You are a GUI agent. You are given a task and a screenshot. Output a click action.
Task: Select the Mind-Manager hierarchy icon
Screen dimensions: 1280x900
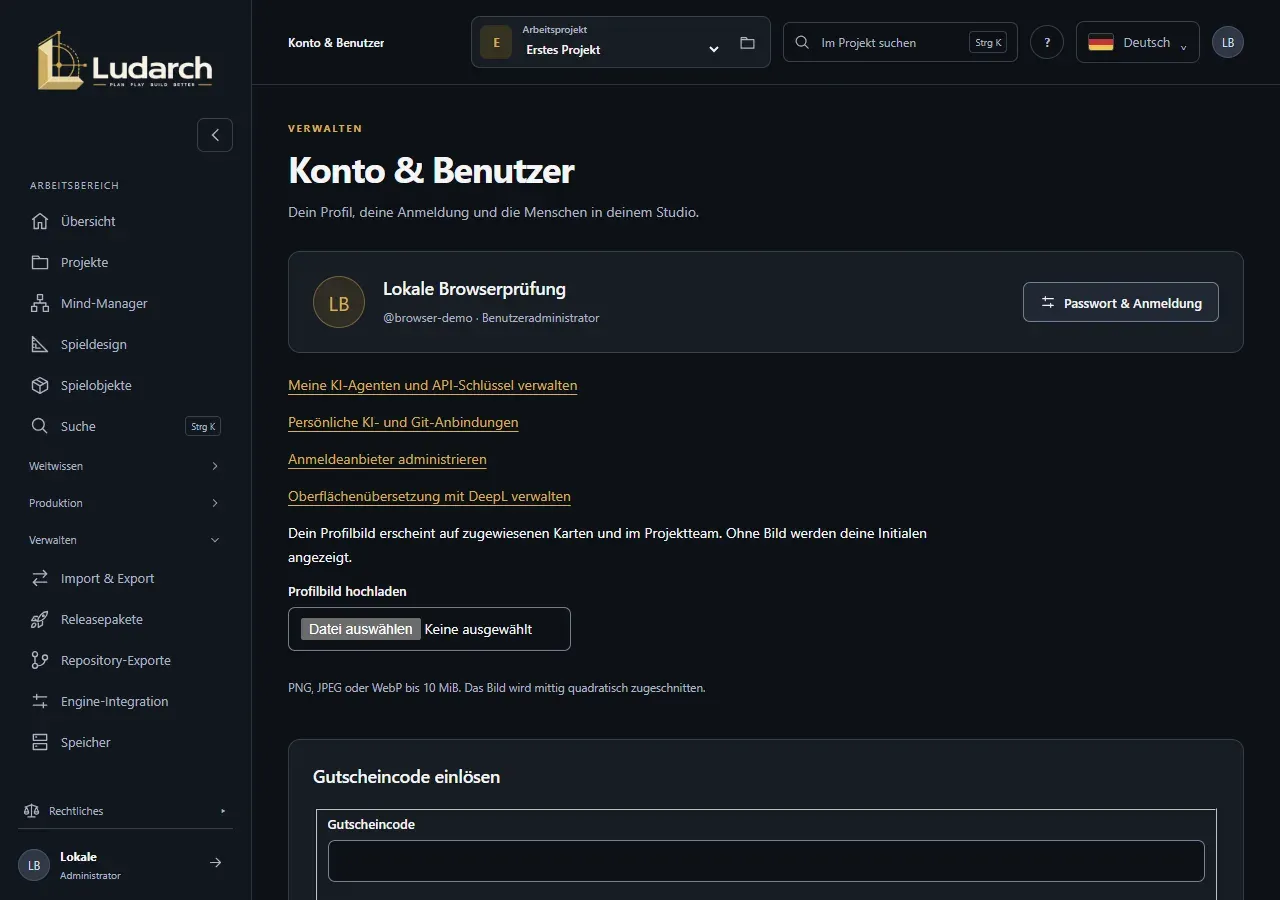(x=40, y=303)
